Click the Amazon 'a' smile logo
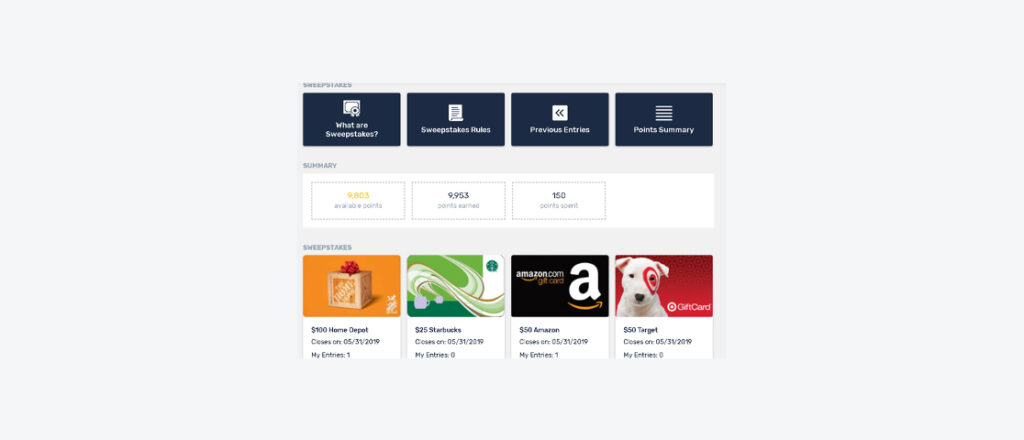This screenshot has width=1024, height=440. [x=585, y=287]
